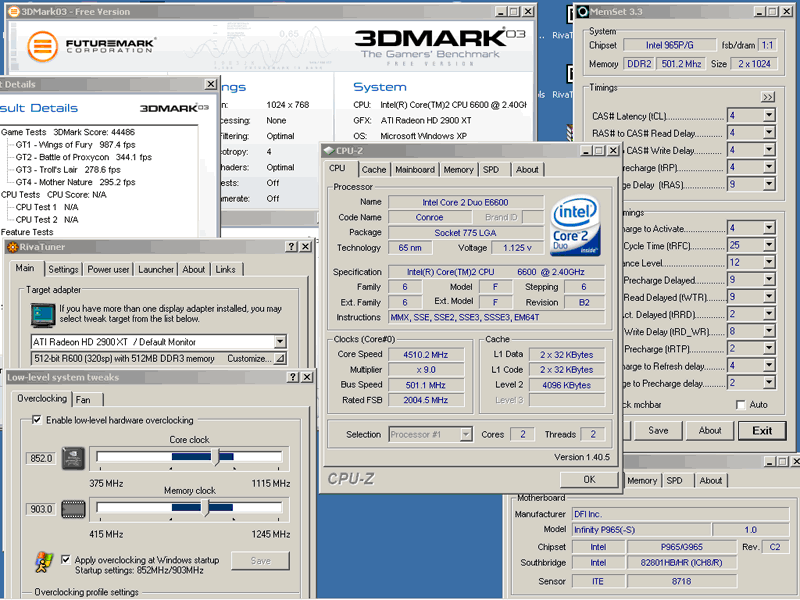Click the Memory clock 903.0 value field
This screenshot has height=600, width=800.
click(41, 509)
